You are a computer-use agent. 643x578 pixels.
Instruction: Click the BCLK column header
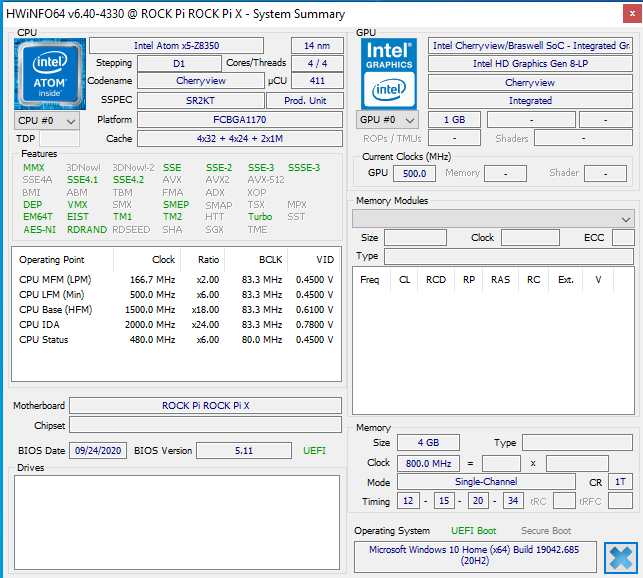click(x=256, y=260)
